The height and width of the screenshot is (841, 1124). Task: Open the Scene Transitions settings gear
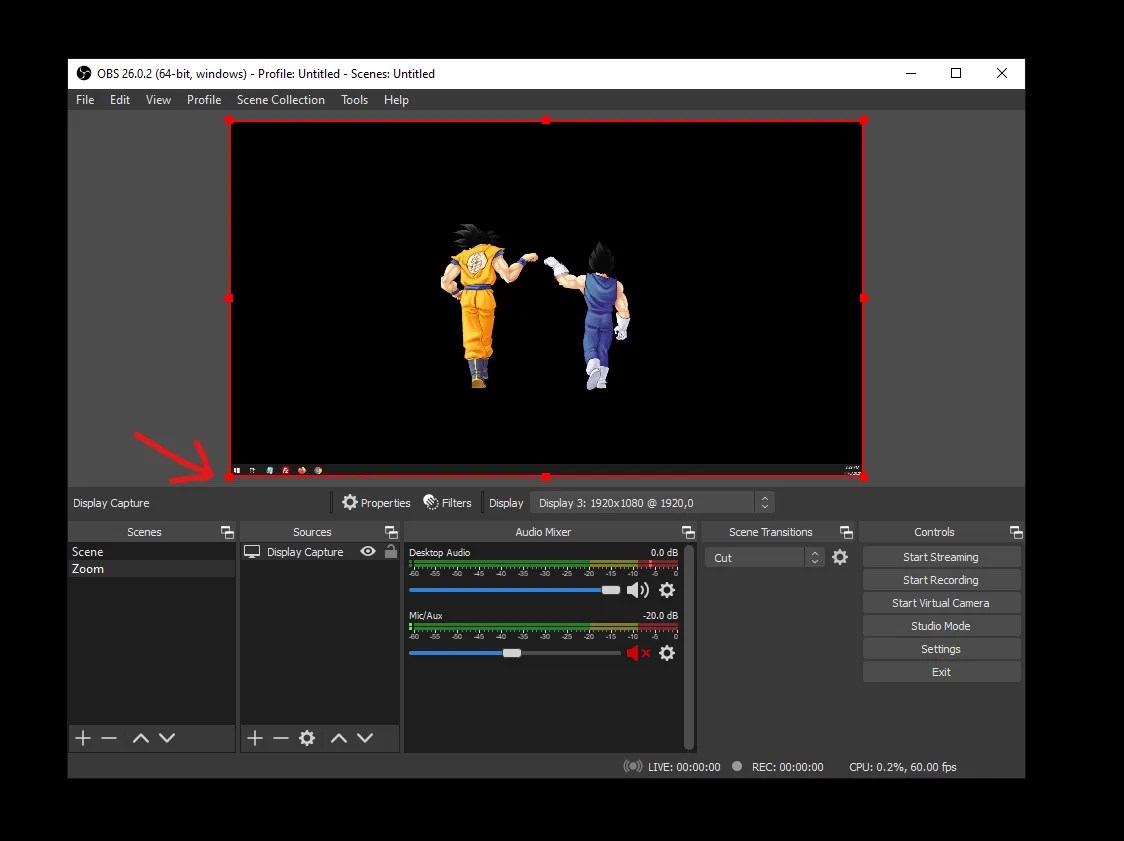click(840, 557)
